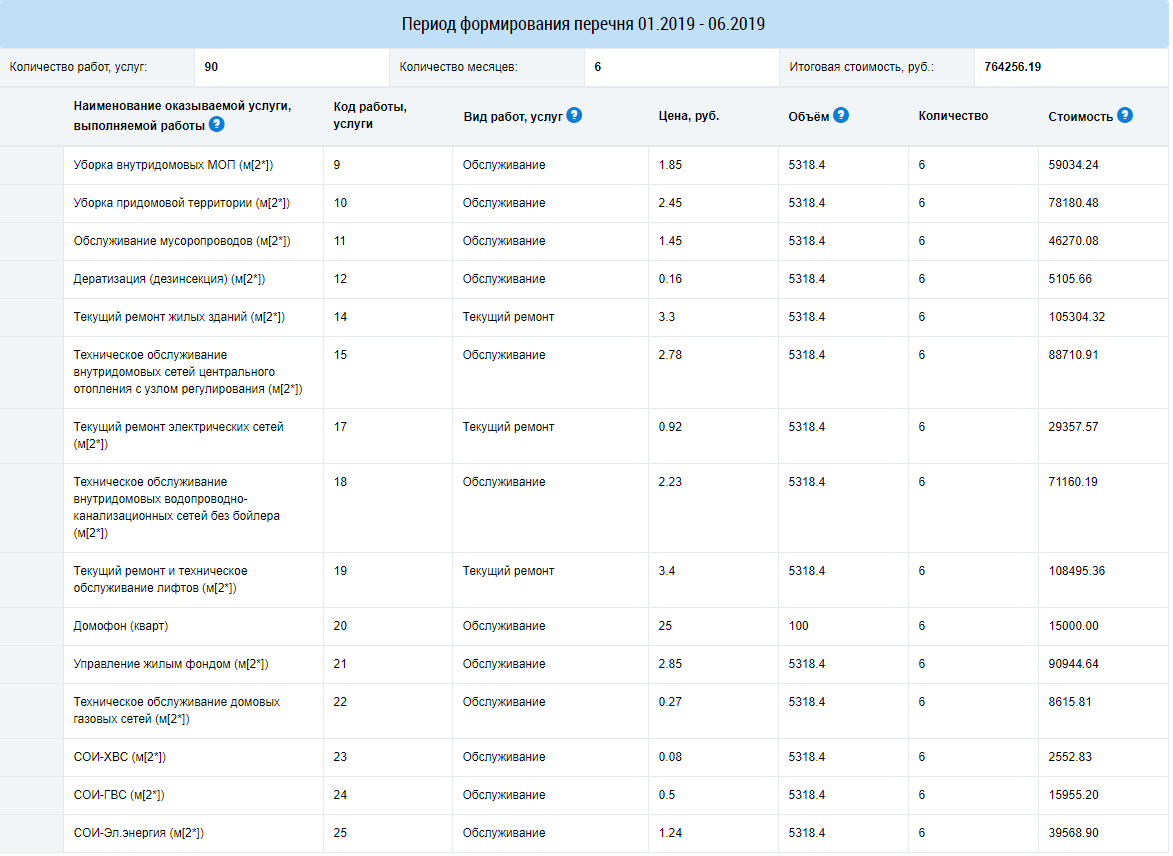
Task: Click number of works value 90
Action: click(211, 67)
